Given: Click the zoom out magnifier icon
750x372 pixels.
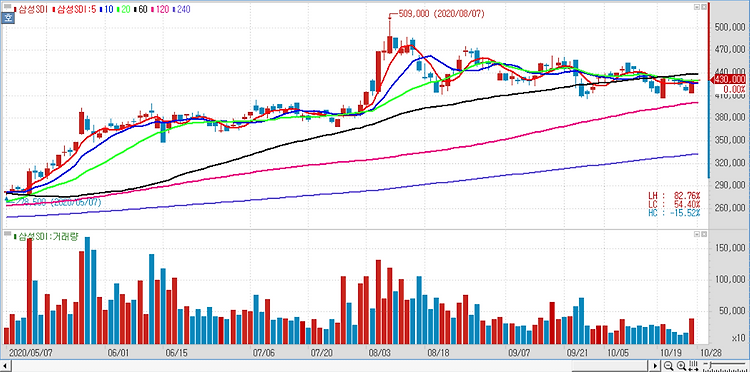Looking at the screenshot, I should click(668, 367).
